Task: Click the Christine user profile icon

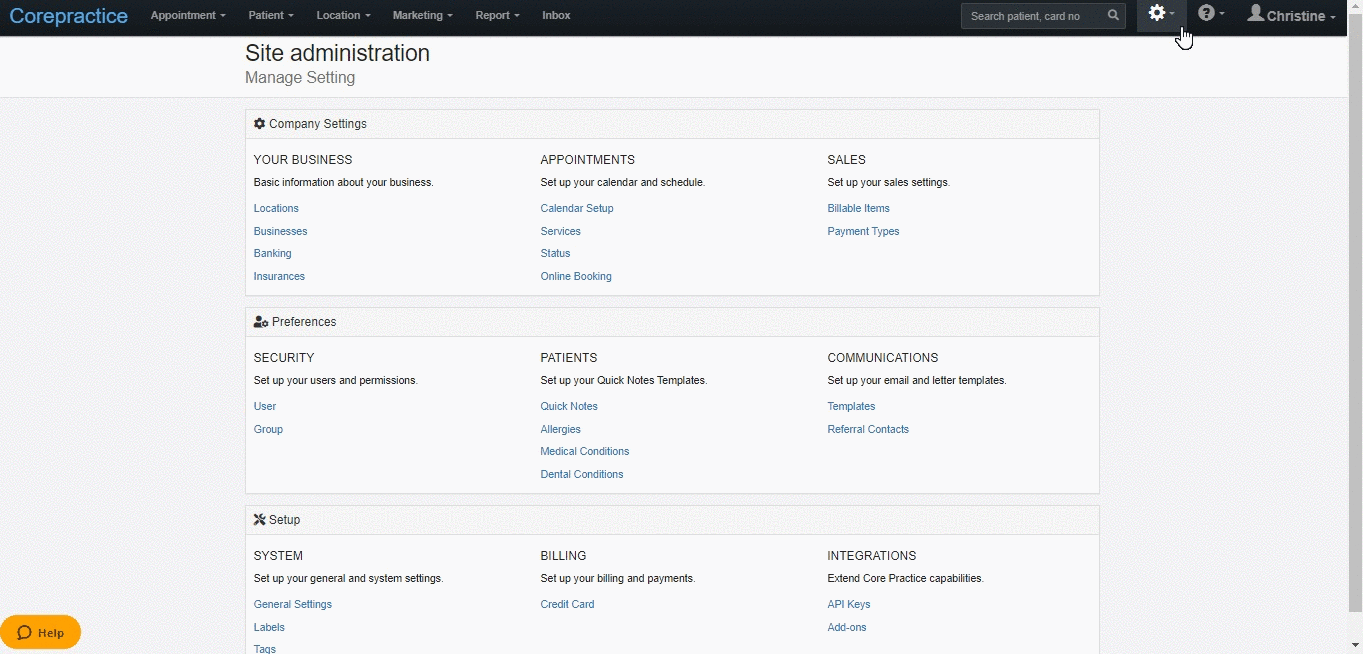Action: point(1256,14)
